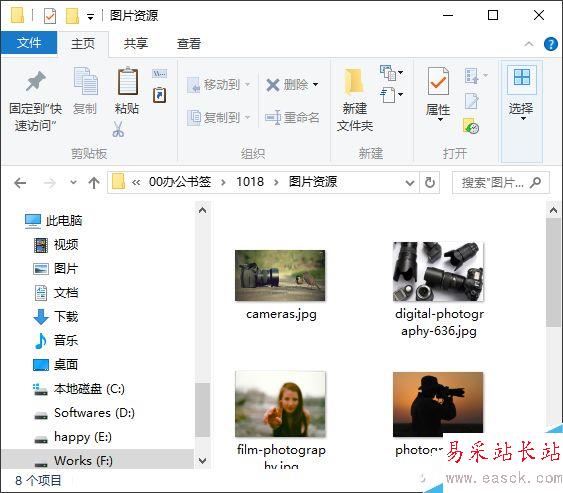Open the New item dropdown arrow
The image size is (563, 493).
pyautogui.click(x=400, y=72)
